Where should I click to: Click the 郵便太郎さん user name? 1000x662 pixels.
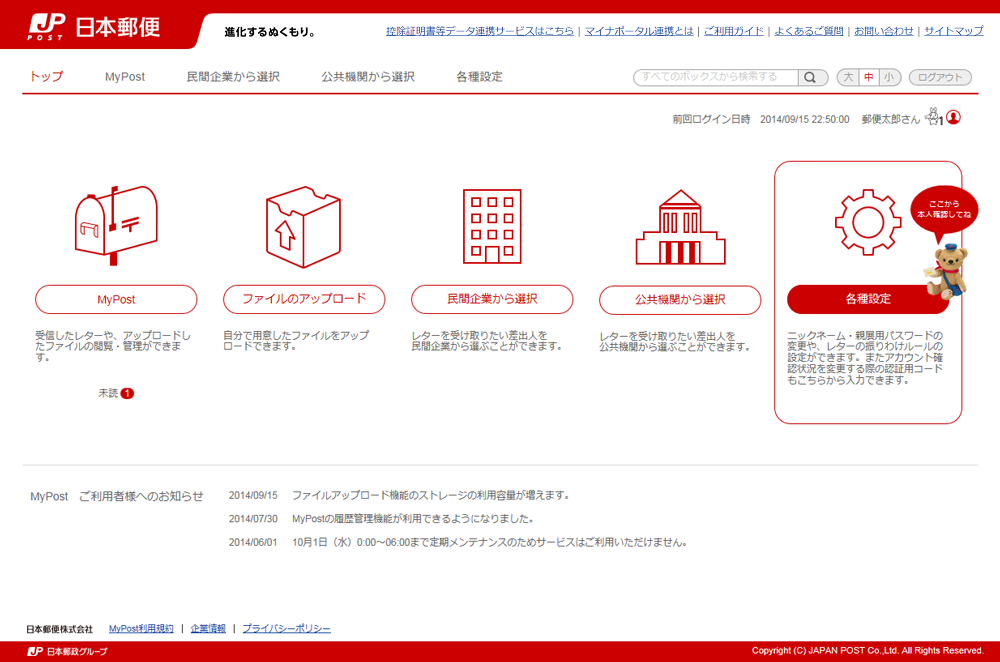tap(891, 119)
